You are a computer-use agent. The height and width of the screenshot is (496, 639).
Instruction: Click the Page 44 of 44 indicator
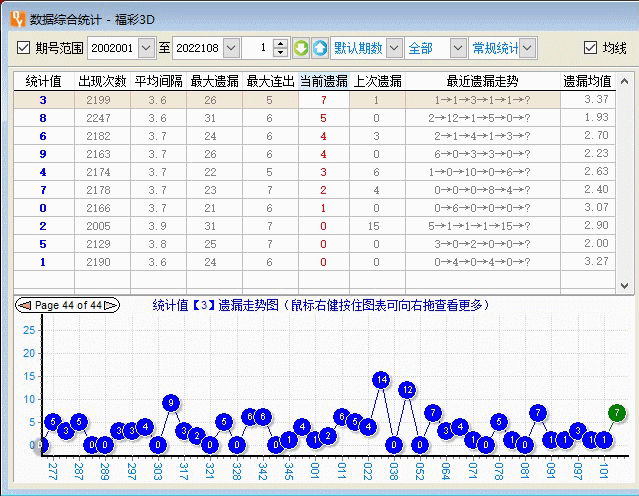(x=68, y=305)
